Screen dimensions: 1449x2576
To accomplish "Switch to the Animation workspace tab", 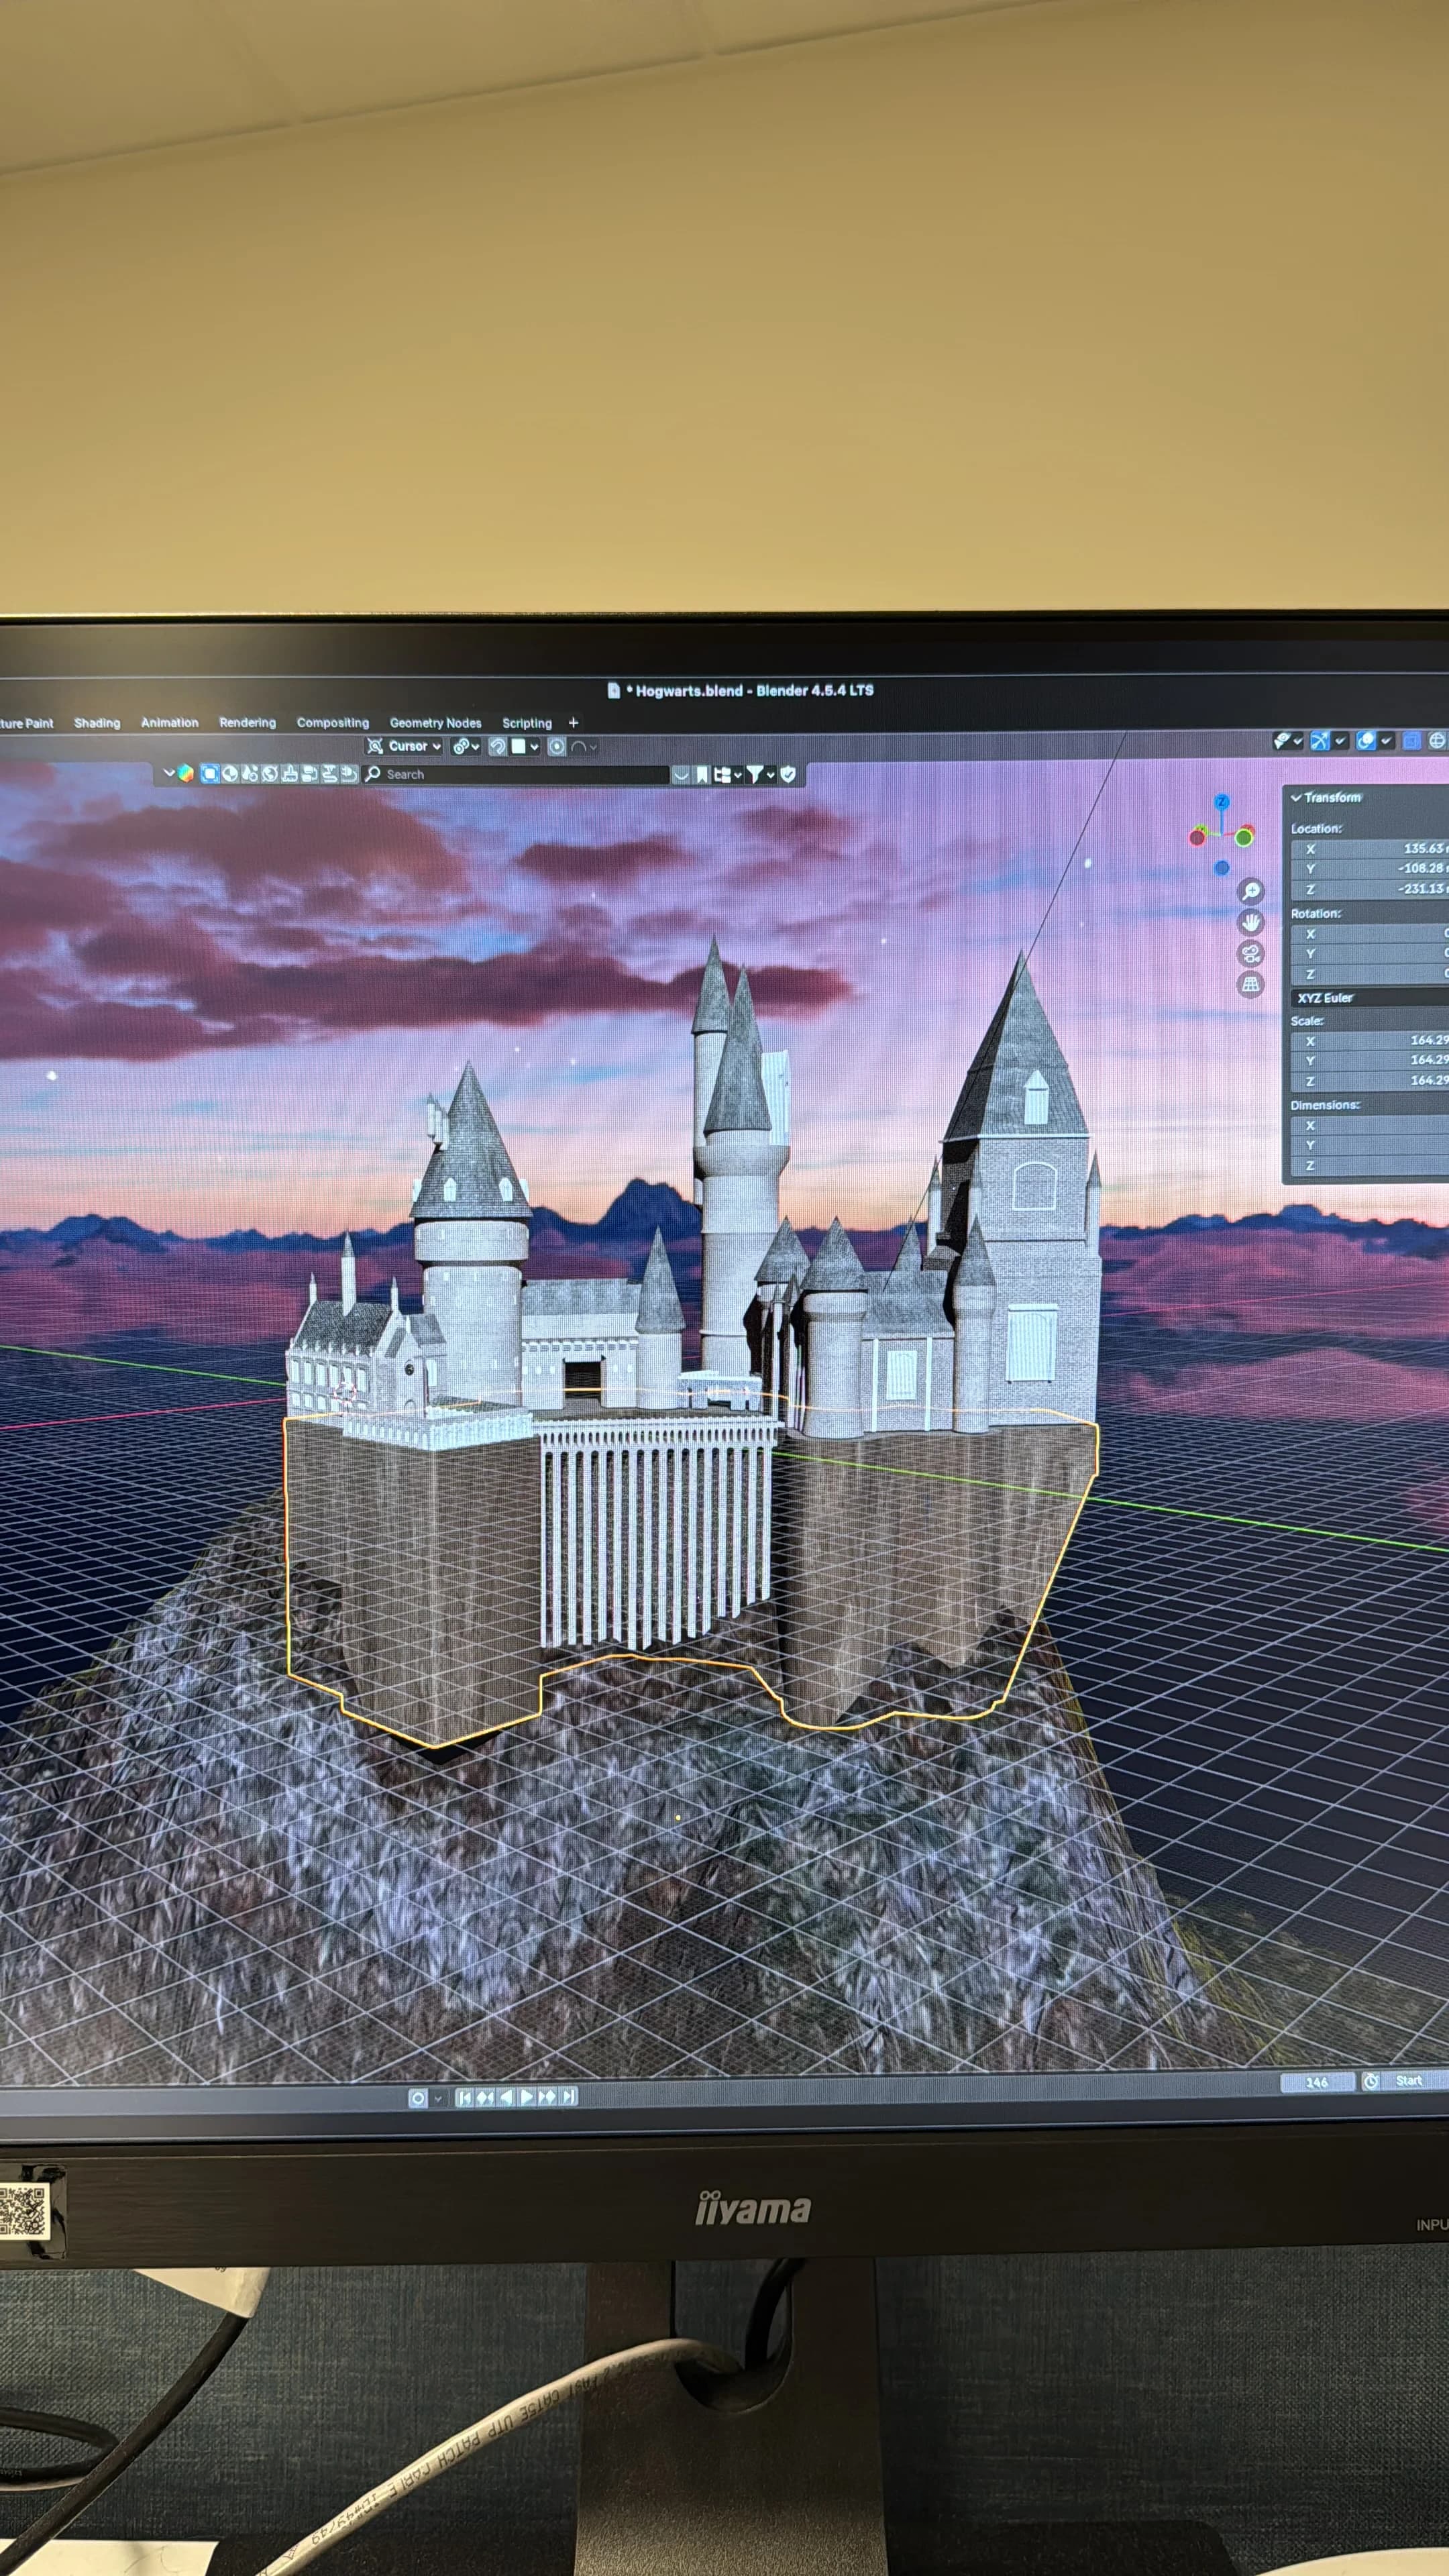I will [x=169, y=722].
